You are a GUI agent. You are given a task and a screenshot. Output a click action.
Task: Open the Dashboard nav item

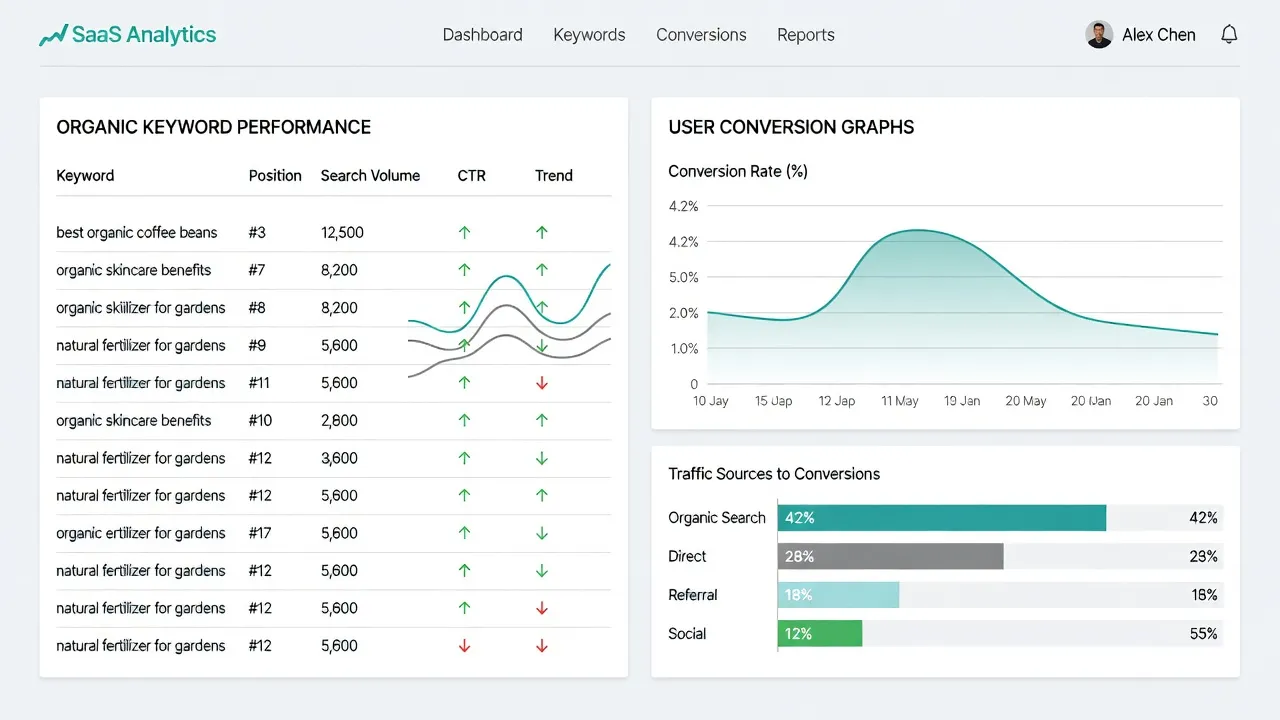(x=483, y=35)
